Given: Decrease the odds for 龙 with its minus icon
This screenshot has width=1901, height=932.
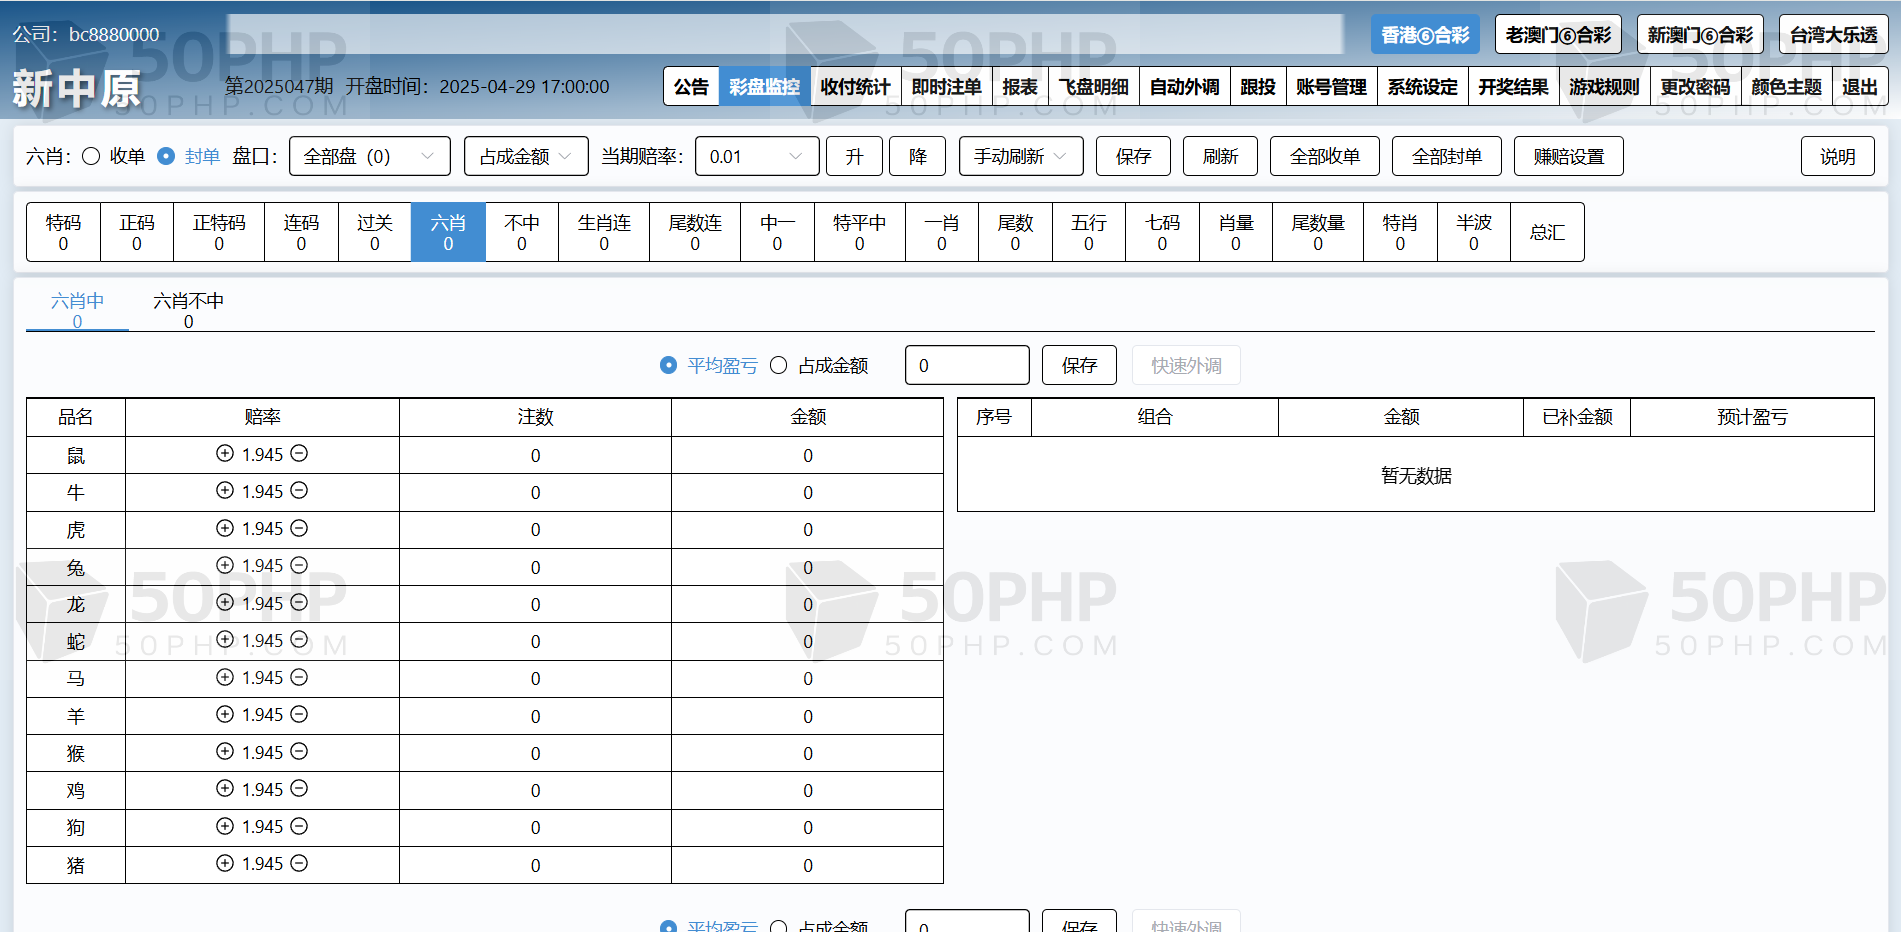Looking at the screenshot, I should click(x=299, y=603).
